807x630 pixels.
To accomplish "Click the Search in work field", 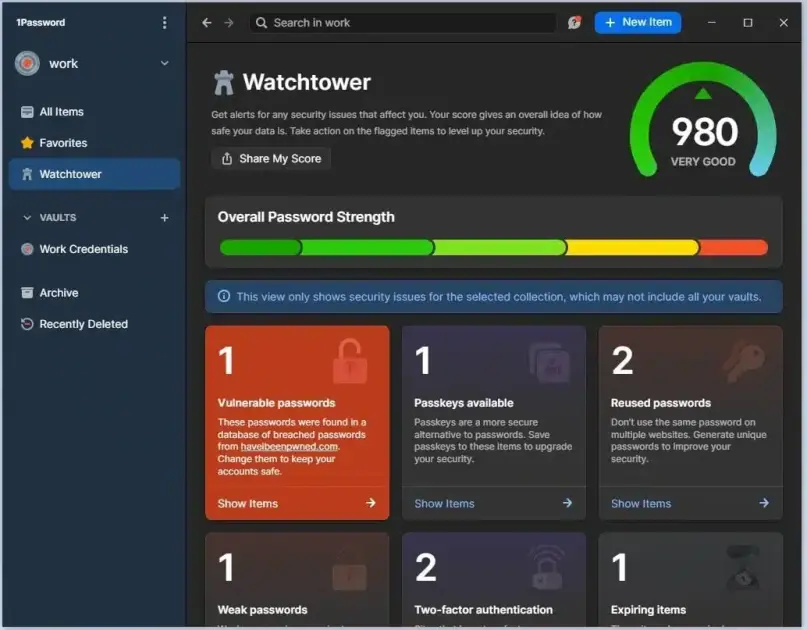I will [x=402, y=23].
